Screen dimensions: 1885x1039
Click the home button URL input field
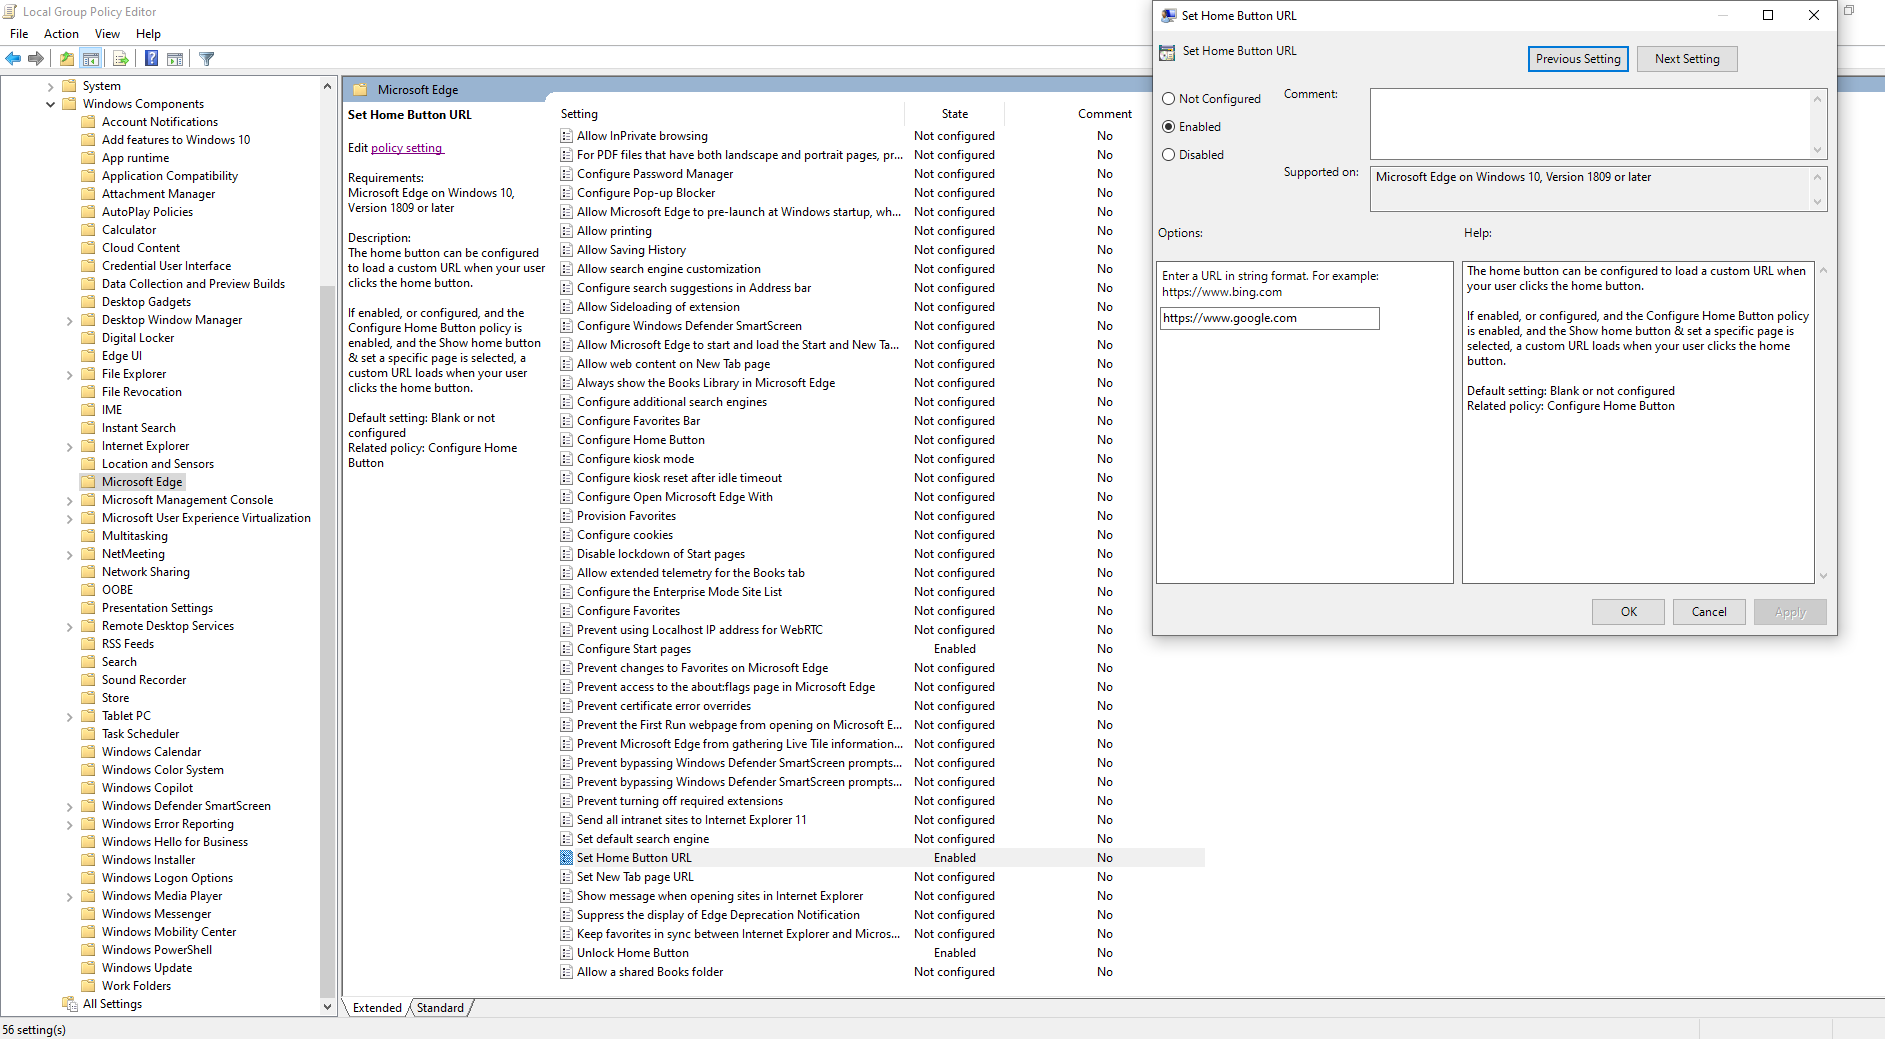coord(1269,318)
